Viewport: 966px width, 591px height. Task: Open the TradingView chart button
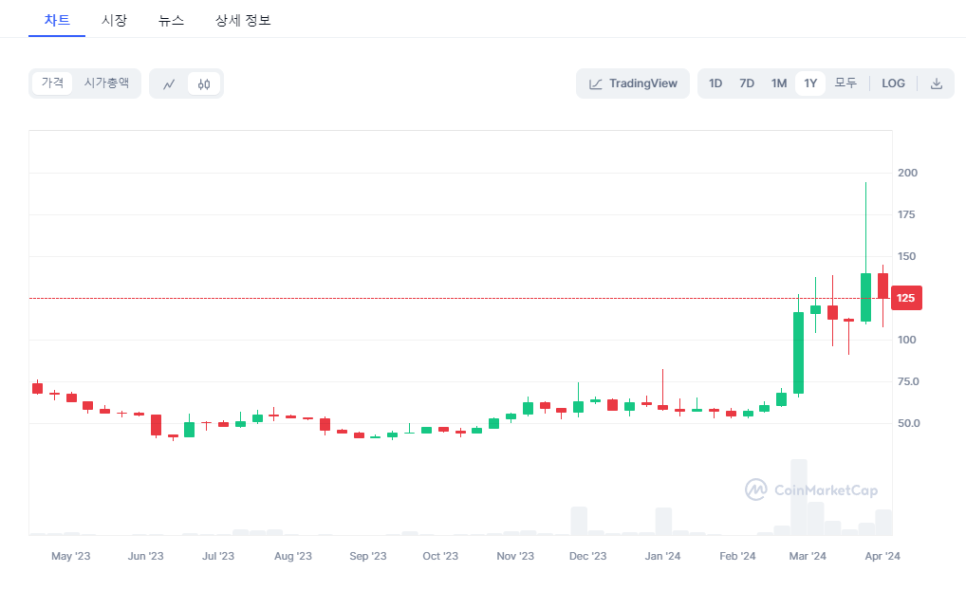point(633,84)
